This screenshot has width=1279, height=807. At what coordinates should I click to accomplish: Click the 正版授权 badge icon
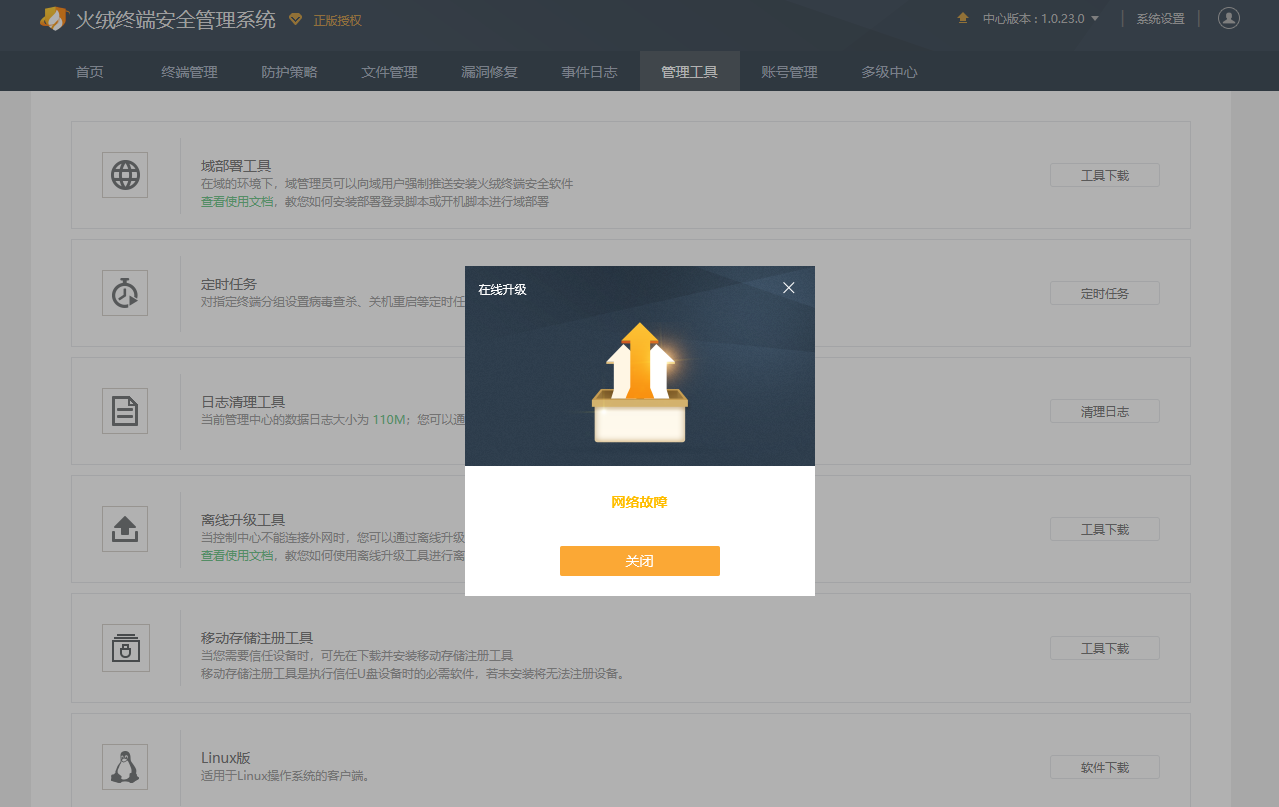[x=293, y=19]
